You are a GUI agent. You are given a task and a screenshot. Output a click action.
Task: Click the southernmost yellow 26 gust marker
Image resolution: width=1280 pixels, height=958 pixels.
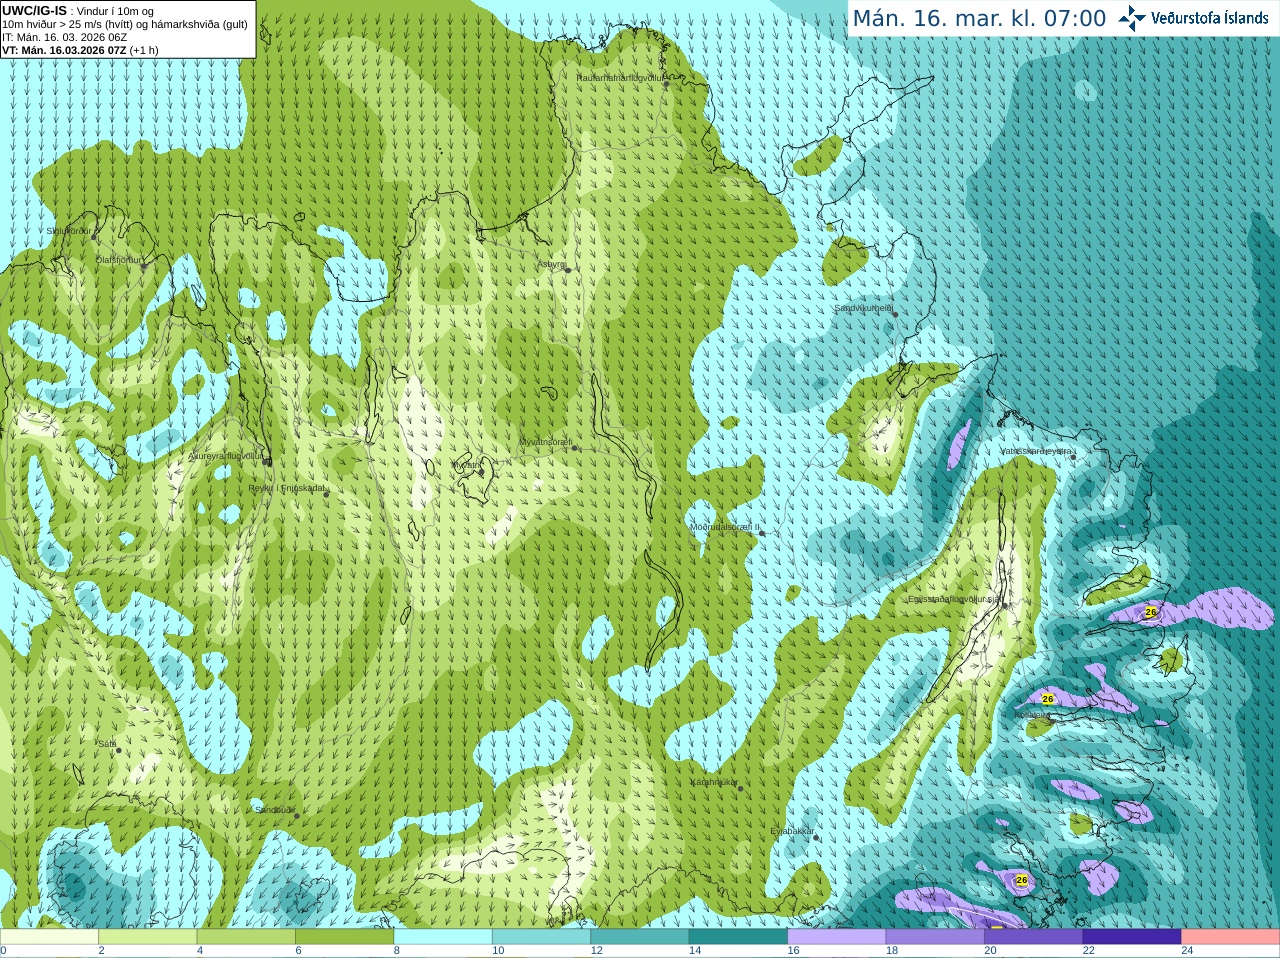(1021, 881)
